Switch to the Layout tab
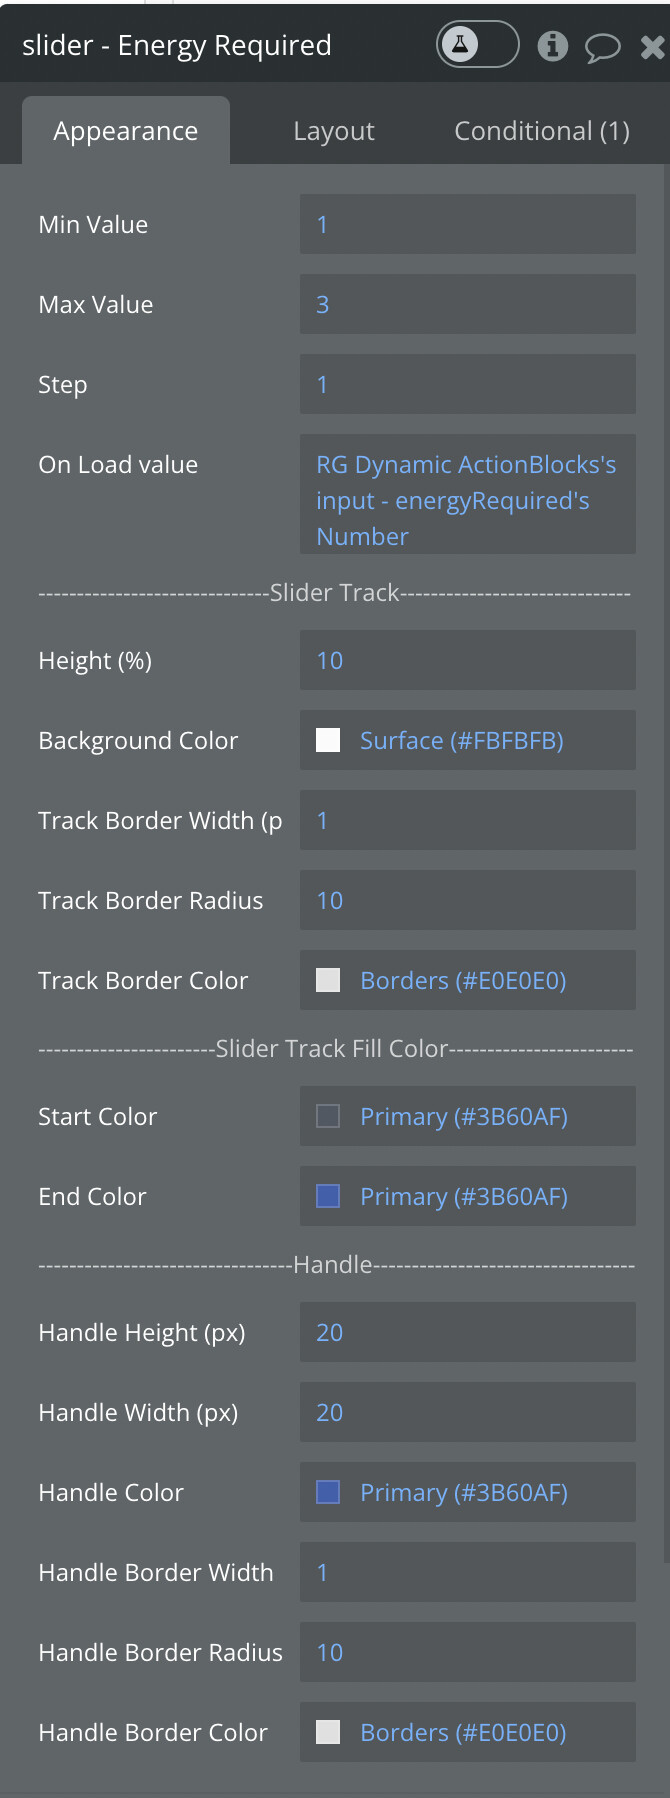Viewport: 670px width, 1798px height. tap(334, 130)
